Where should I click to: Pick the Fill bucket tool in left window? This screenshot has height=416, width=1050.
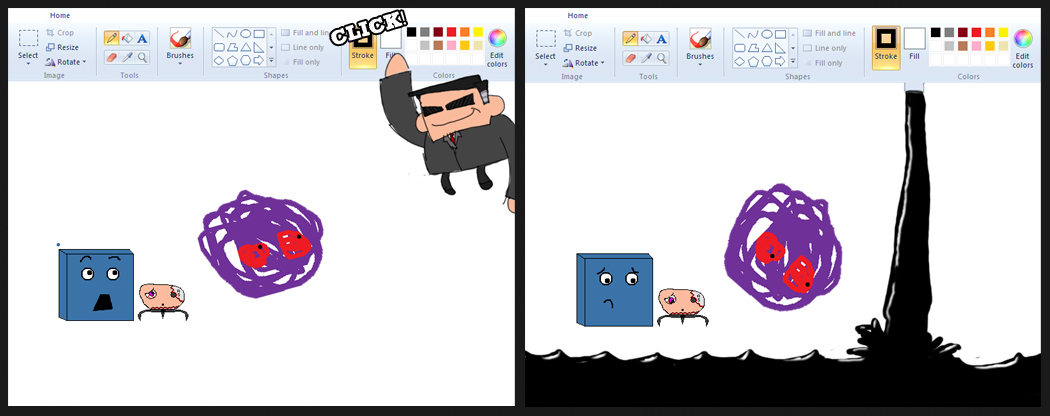coord(127,38)
